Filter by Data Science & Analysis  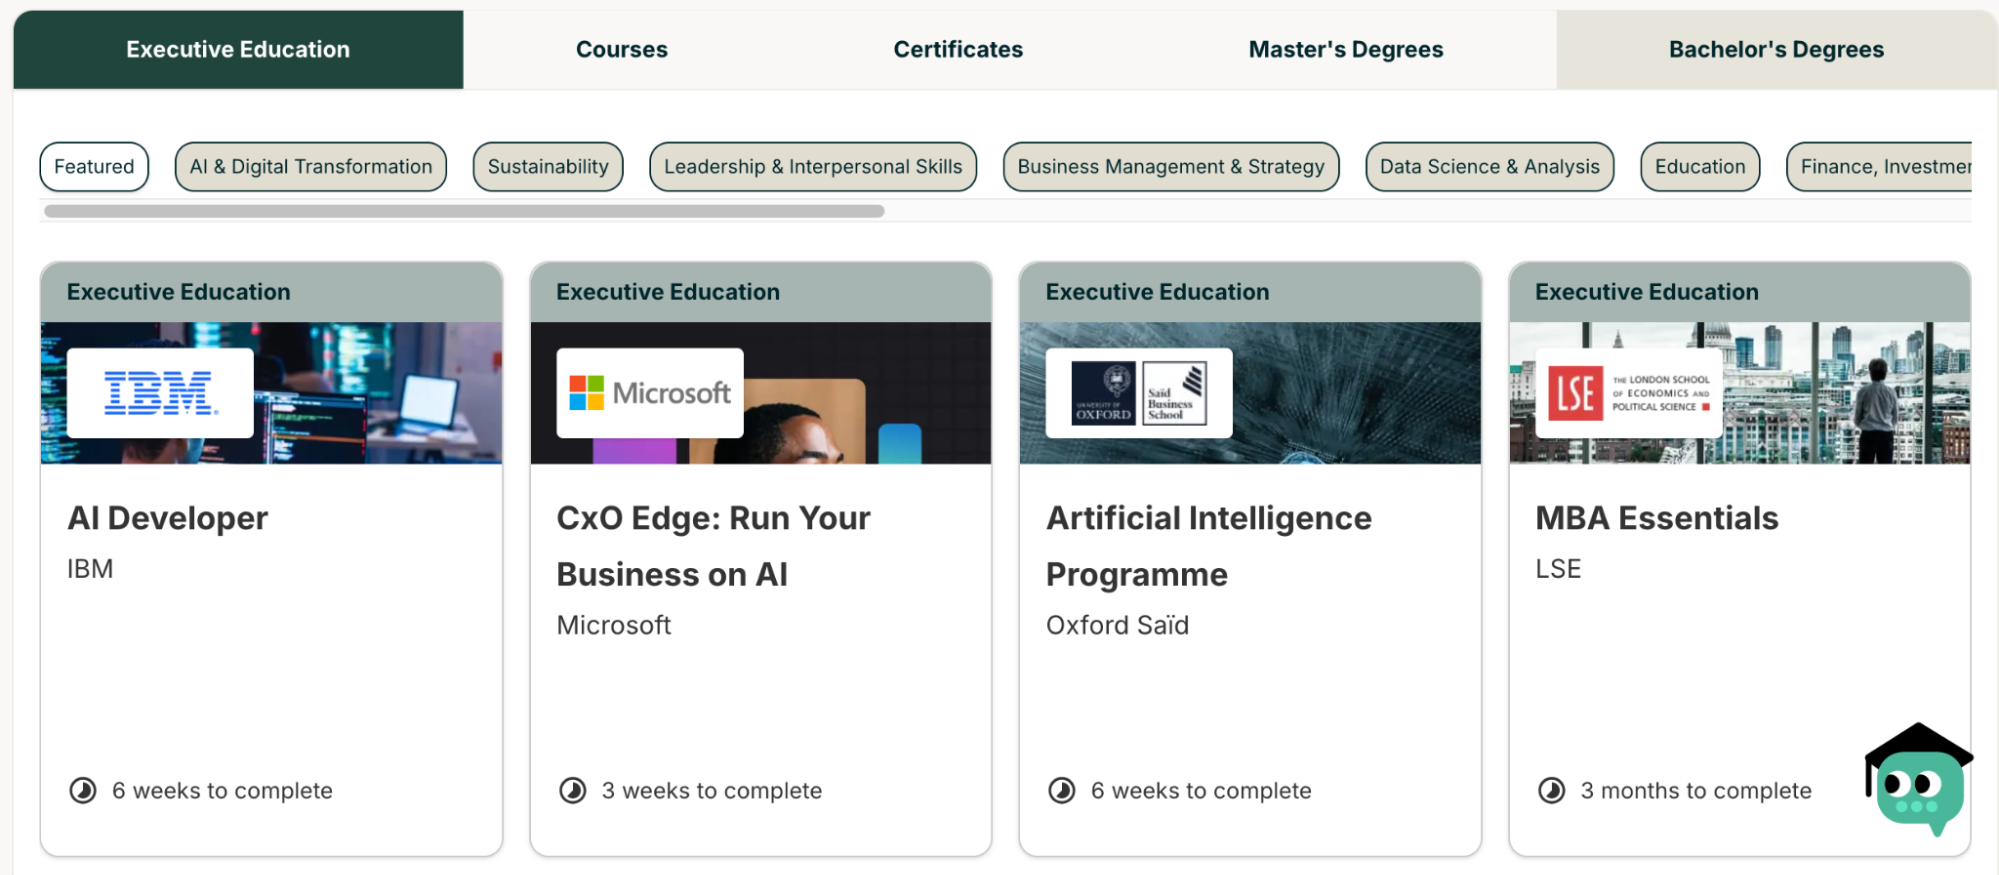pyautogui.click(x=1490, y=166)
